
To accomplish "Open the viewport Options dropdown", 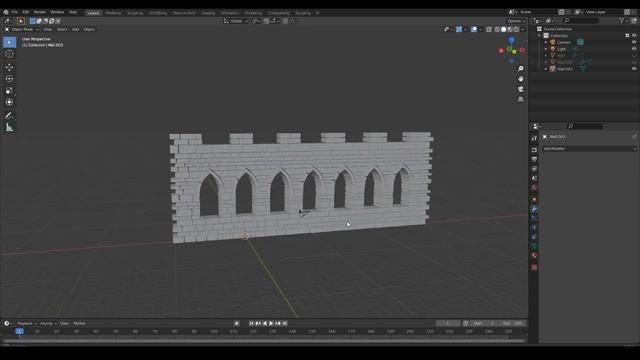I will [x=516, y=21].
